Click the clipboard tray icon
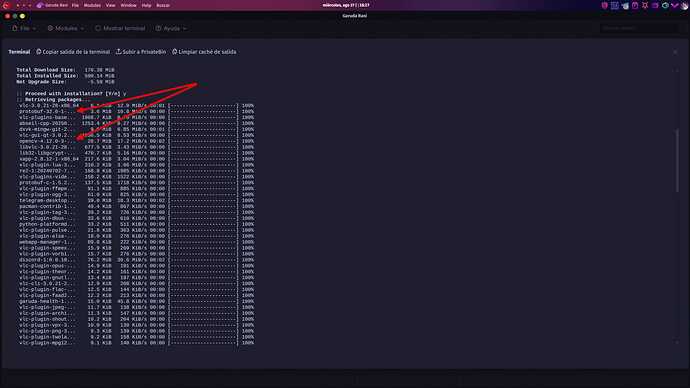This screenshot has height=388, width=690. click(635, 5)
